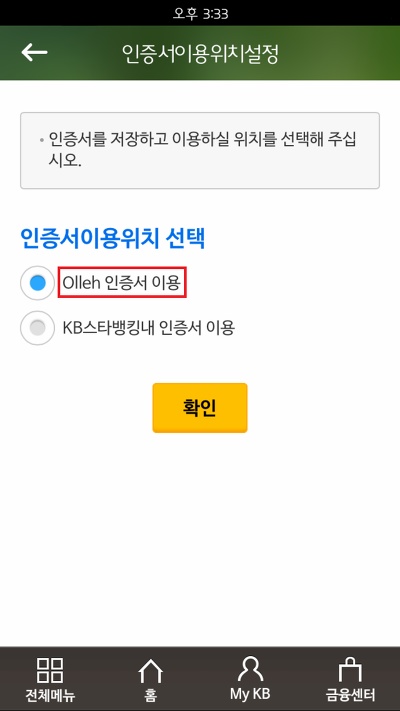Open the 전체메뉴 grid icon

point(50,670)
